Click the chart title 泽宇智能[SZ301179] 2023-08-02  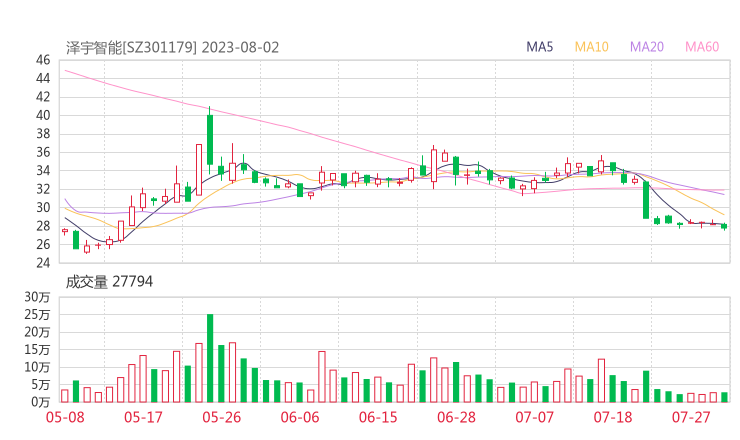click(172, 48)
